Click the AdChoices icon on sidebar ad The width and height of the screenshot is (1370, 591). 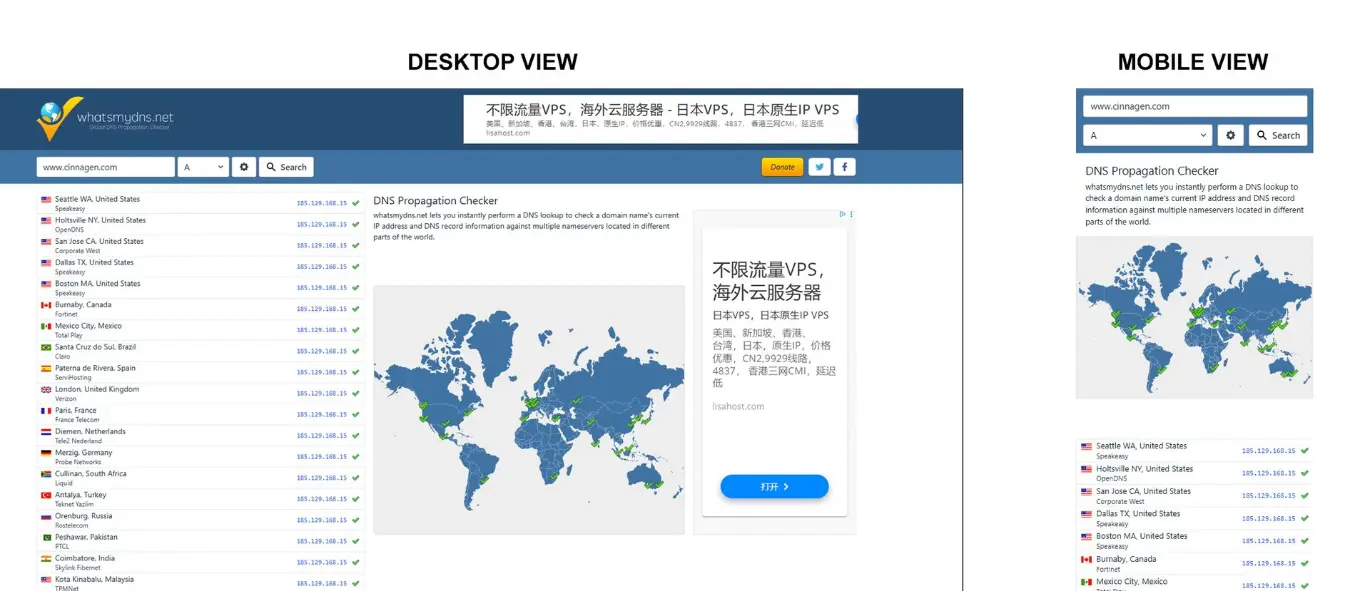pos(844,214)
